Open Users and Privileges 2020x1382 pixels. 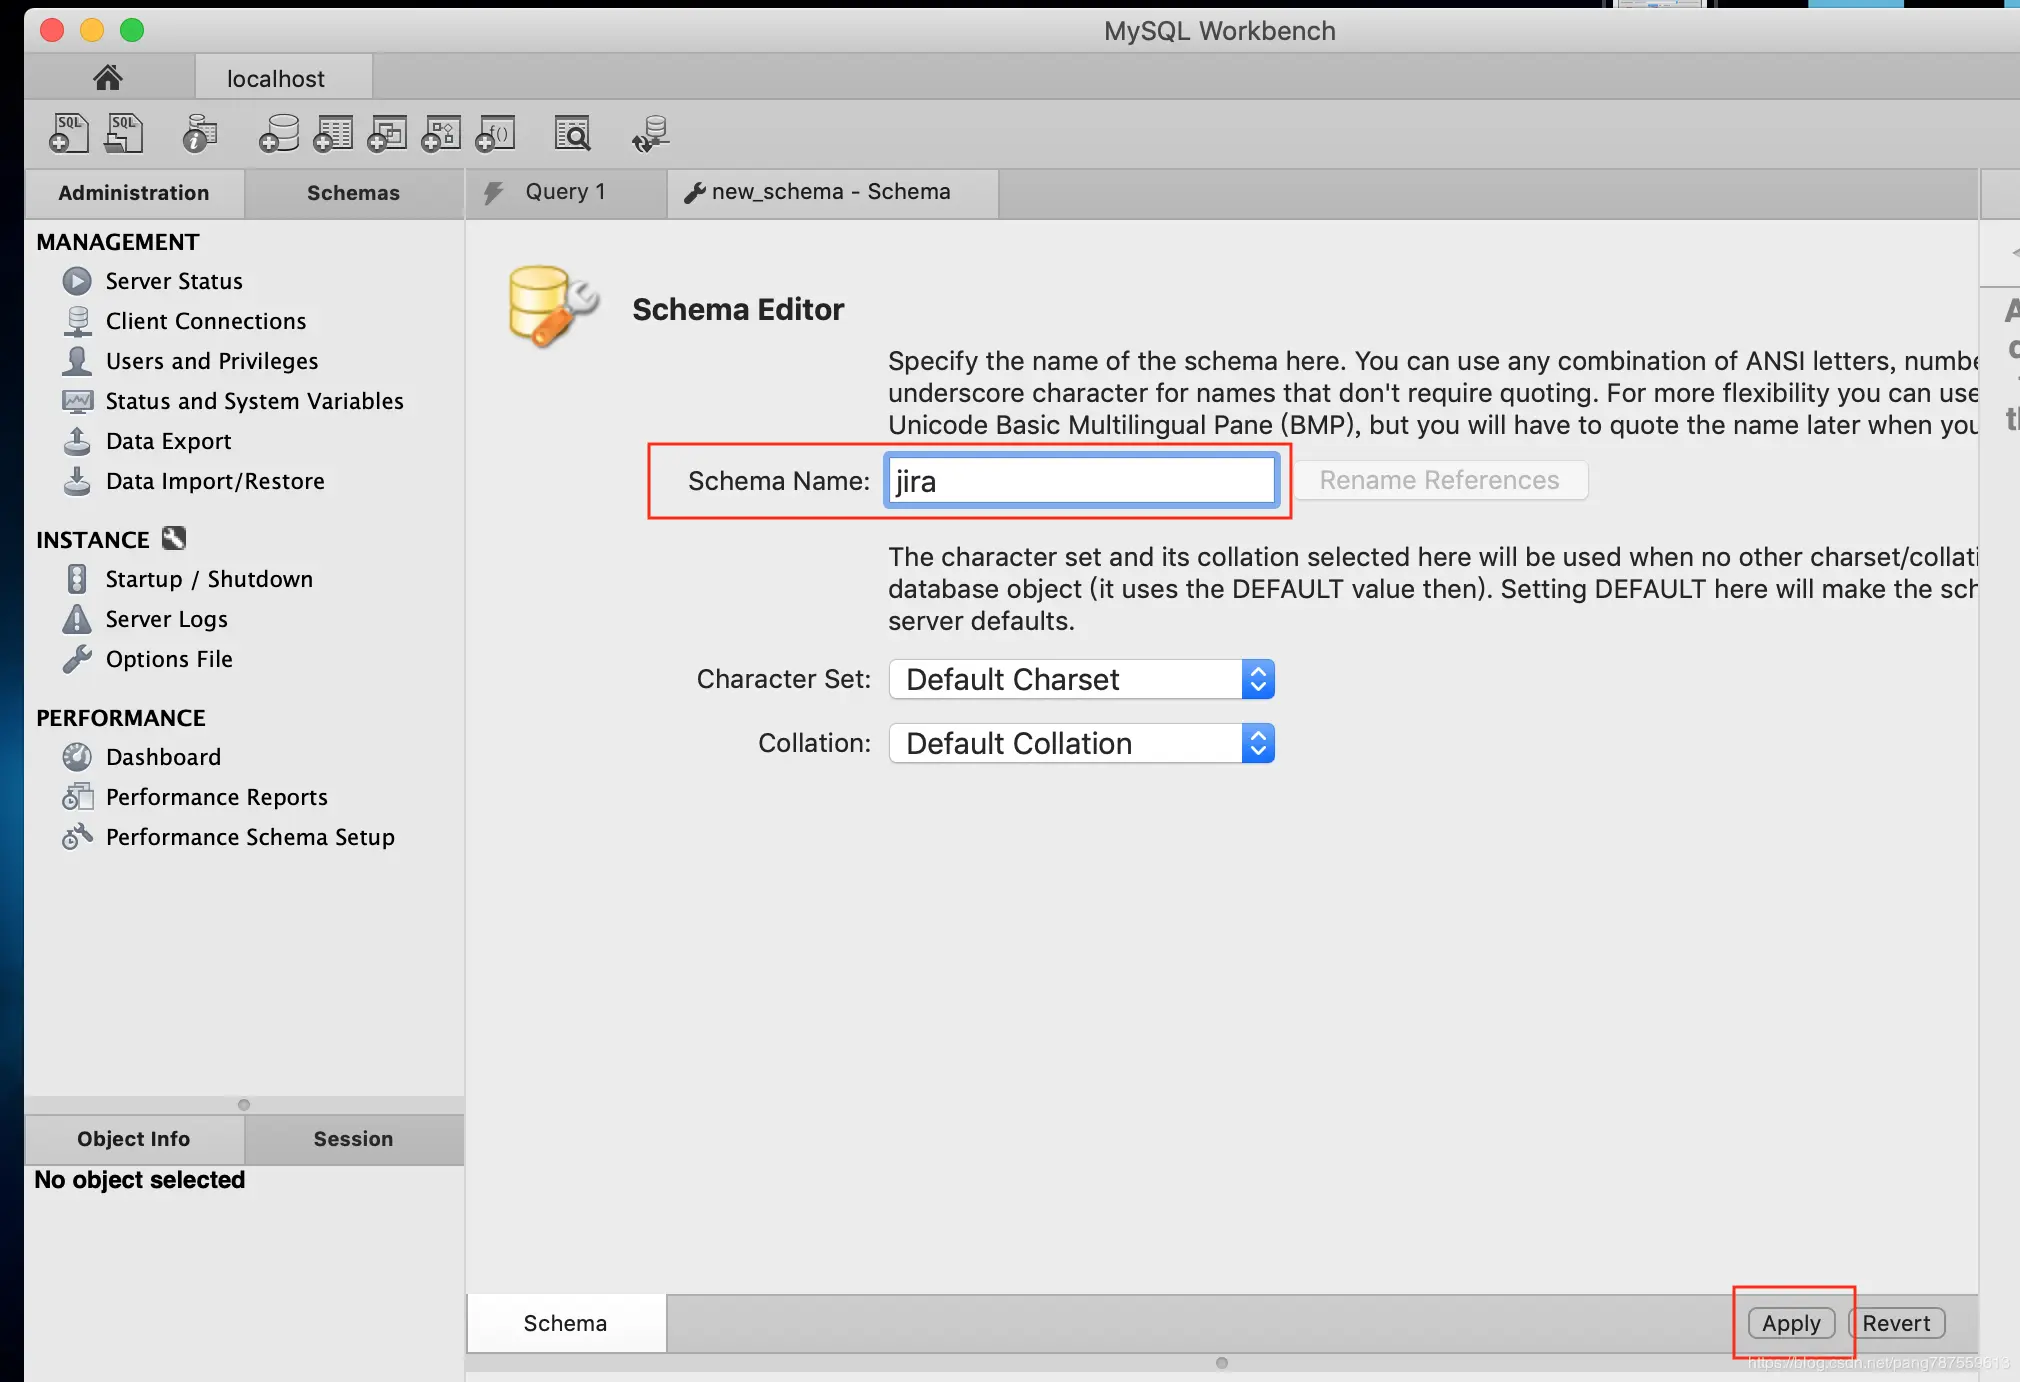coord(211,361)
